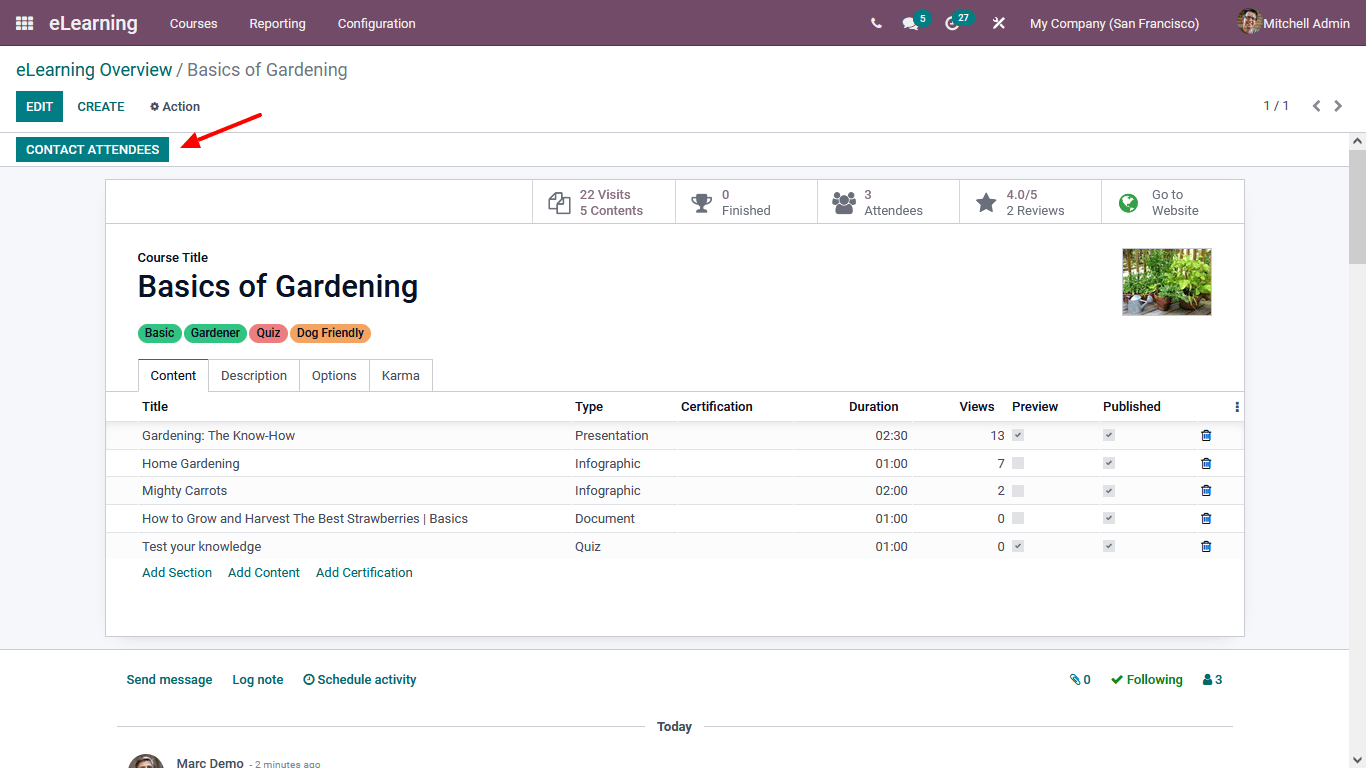Screen dimensions: 1366x768
Task: Click the Log note link
Action: tap(258, 680)
